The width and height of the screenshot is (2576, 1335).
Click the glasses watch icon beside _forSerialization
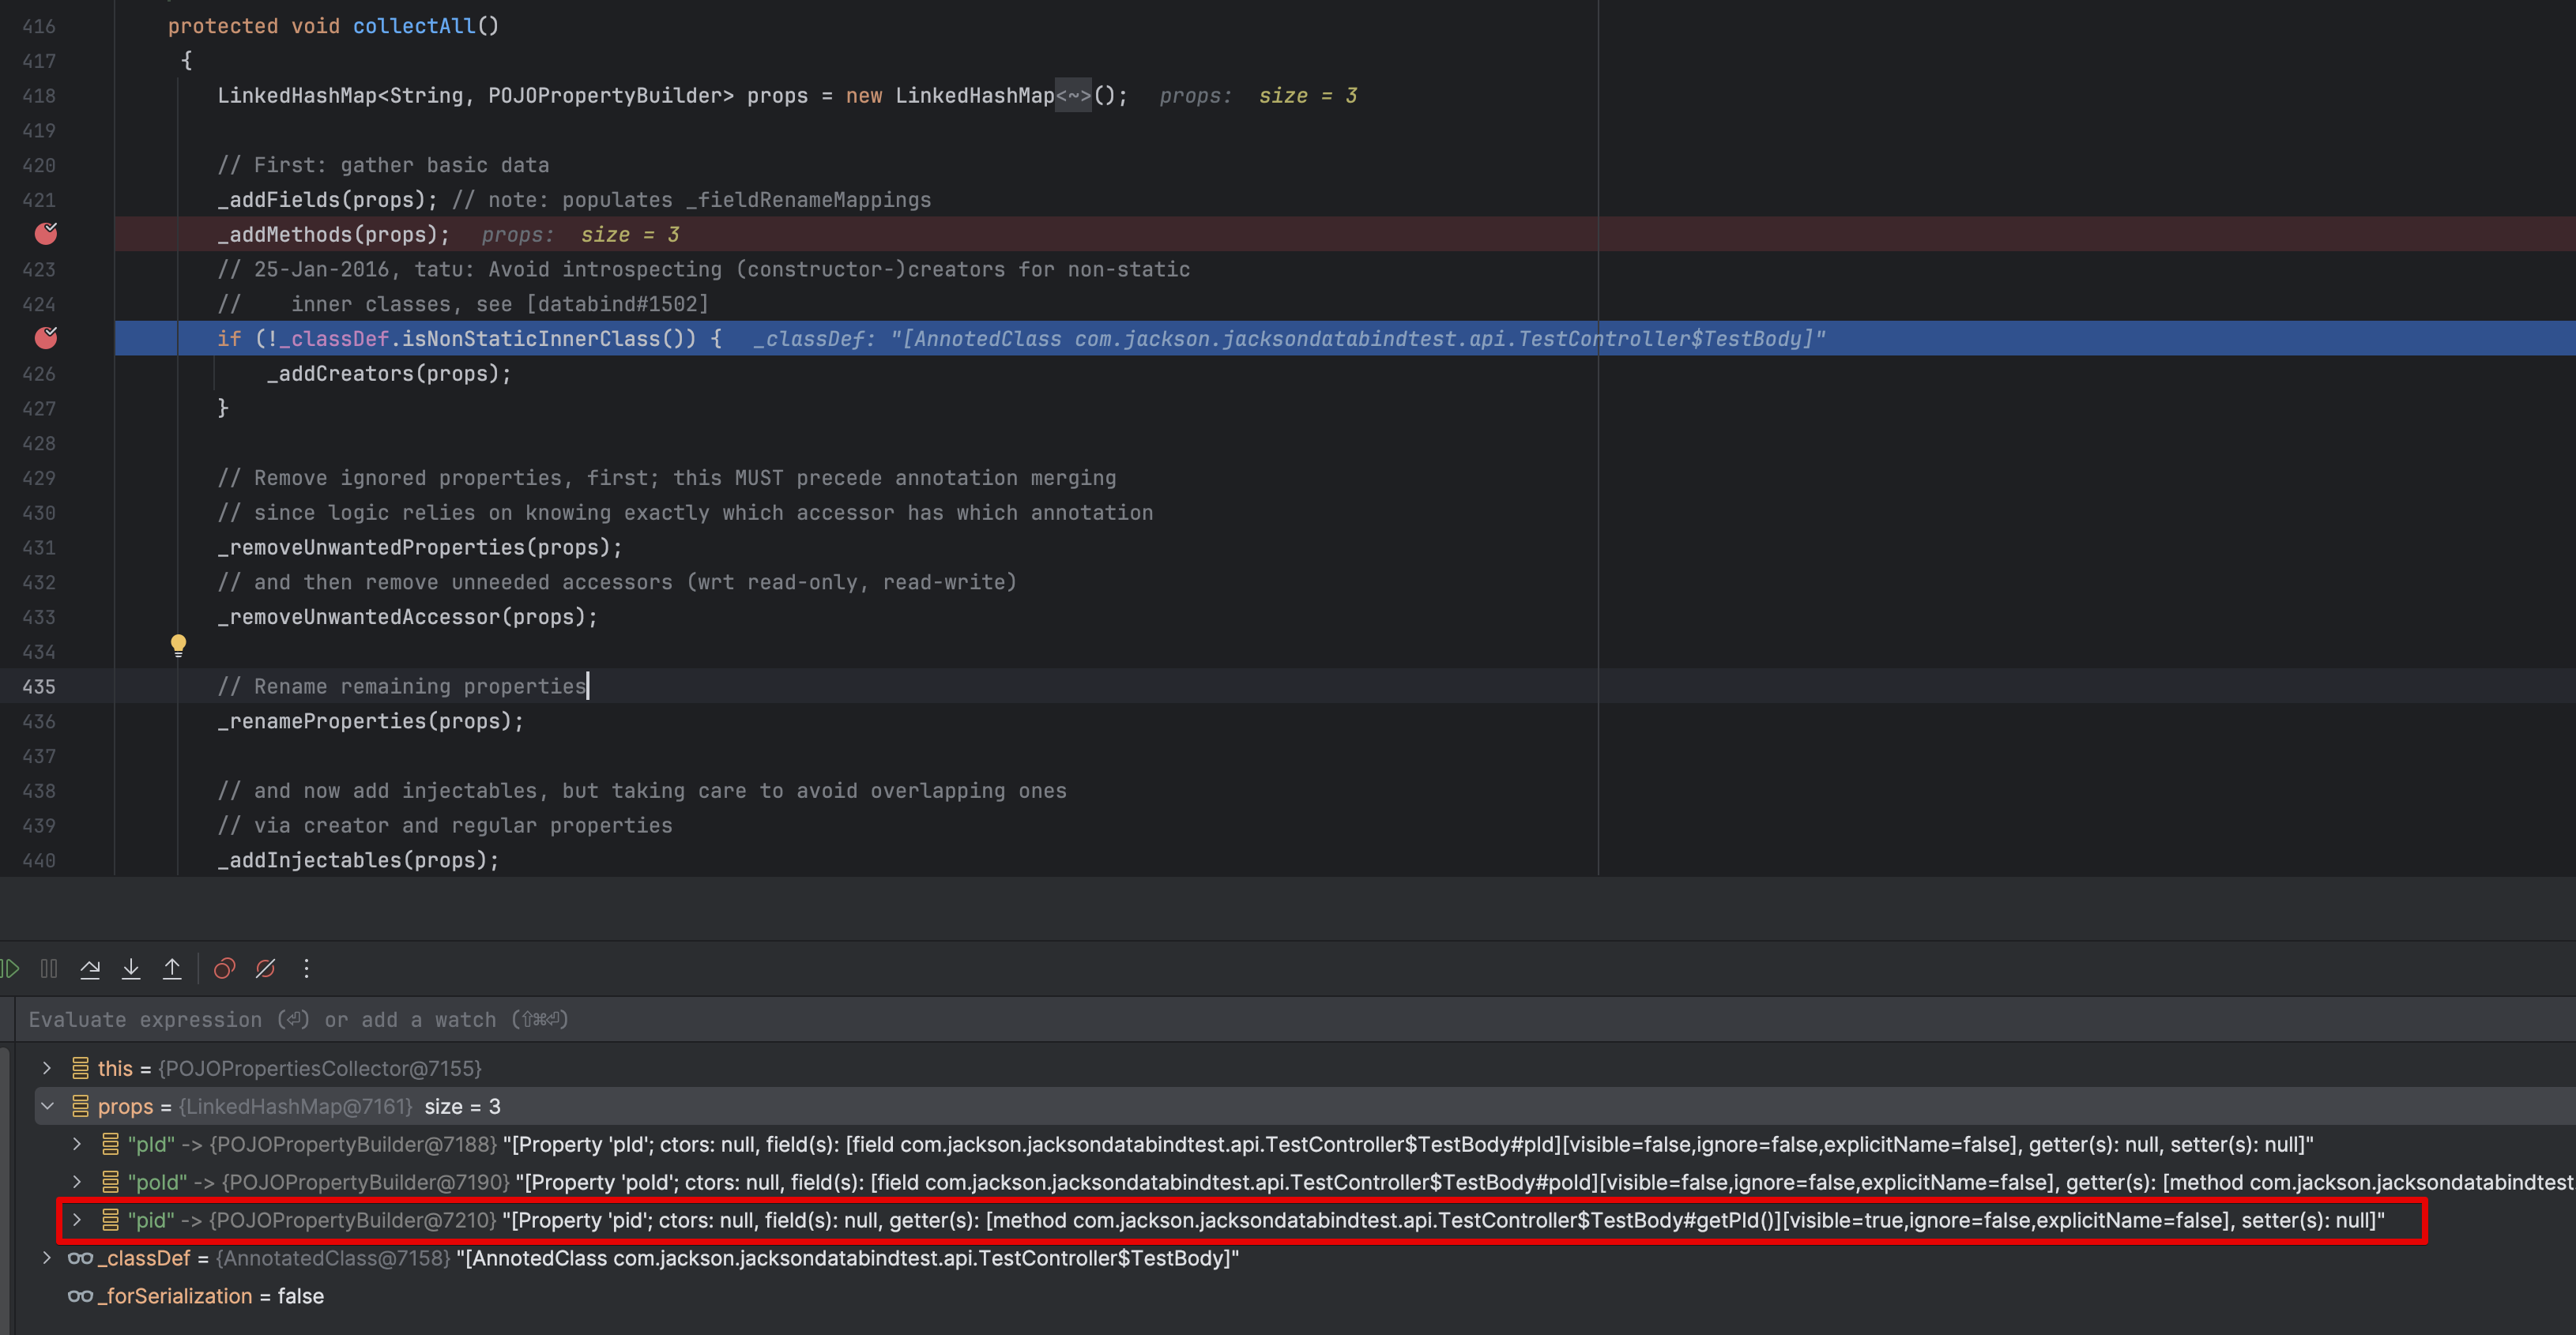tap(80, 1296)
